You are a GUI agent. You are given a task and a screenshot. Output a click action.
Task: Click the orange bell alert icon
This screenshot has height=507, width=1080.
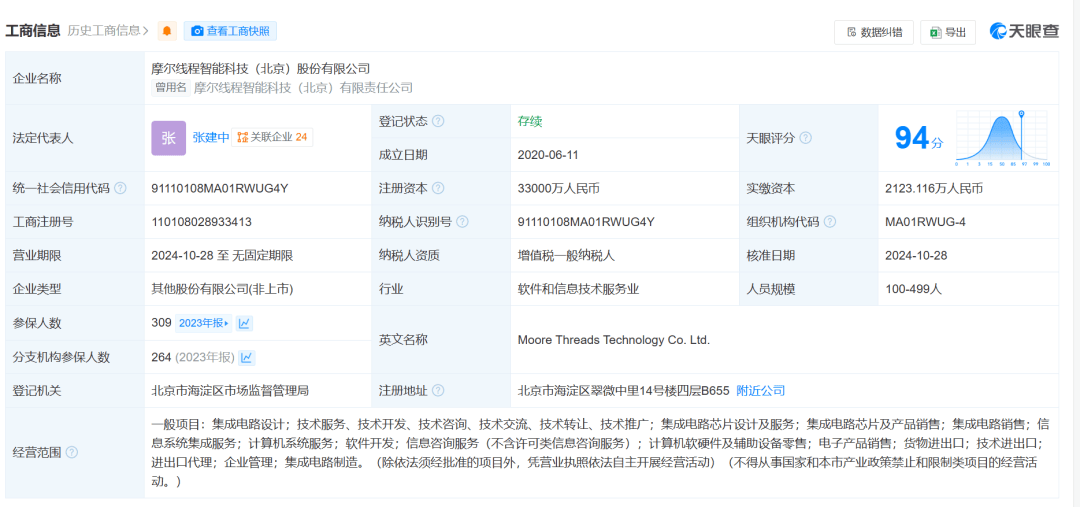[x=167, y=31]
